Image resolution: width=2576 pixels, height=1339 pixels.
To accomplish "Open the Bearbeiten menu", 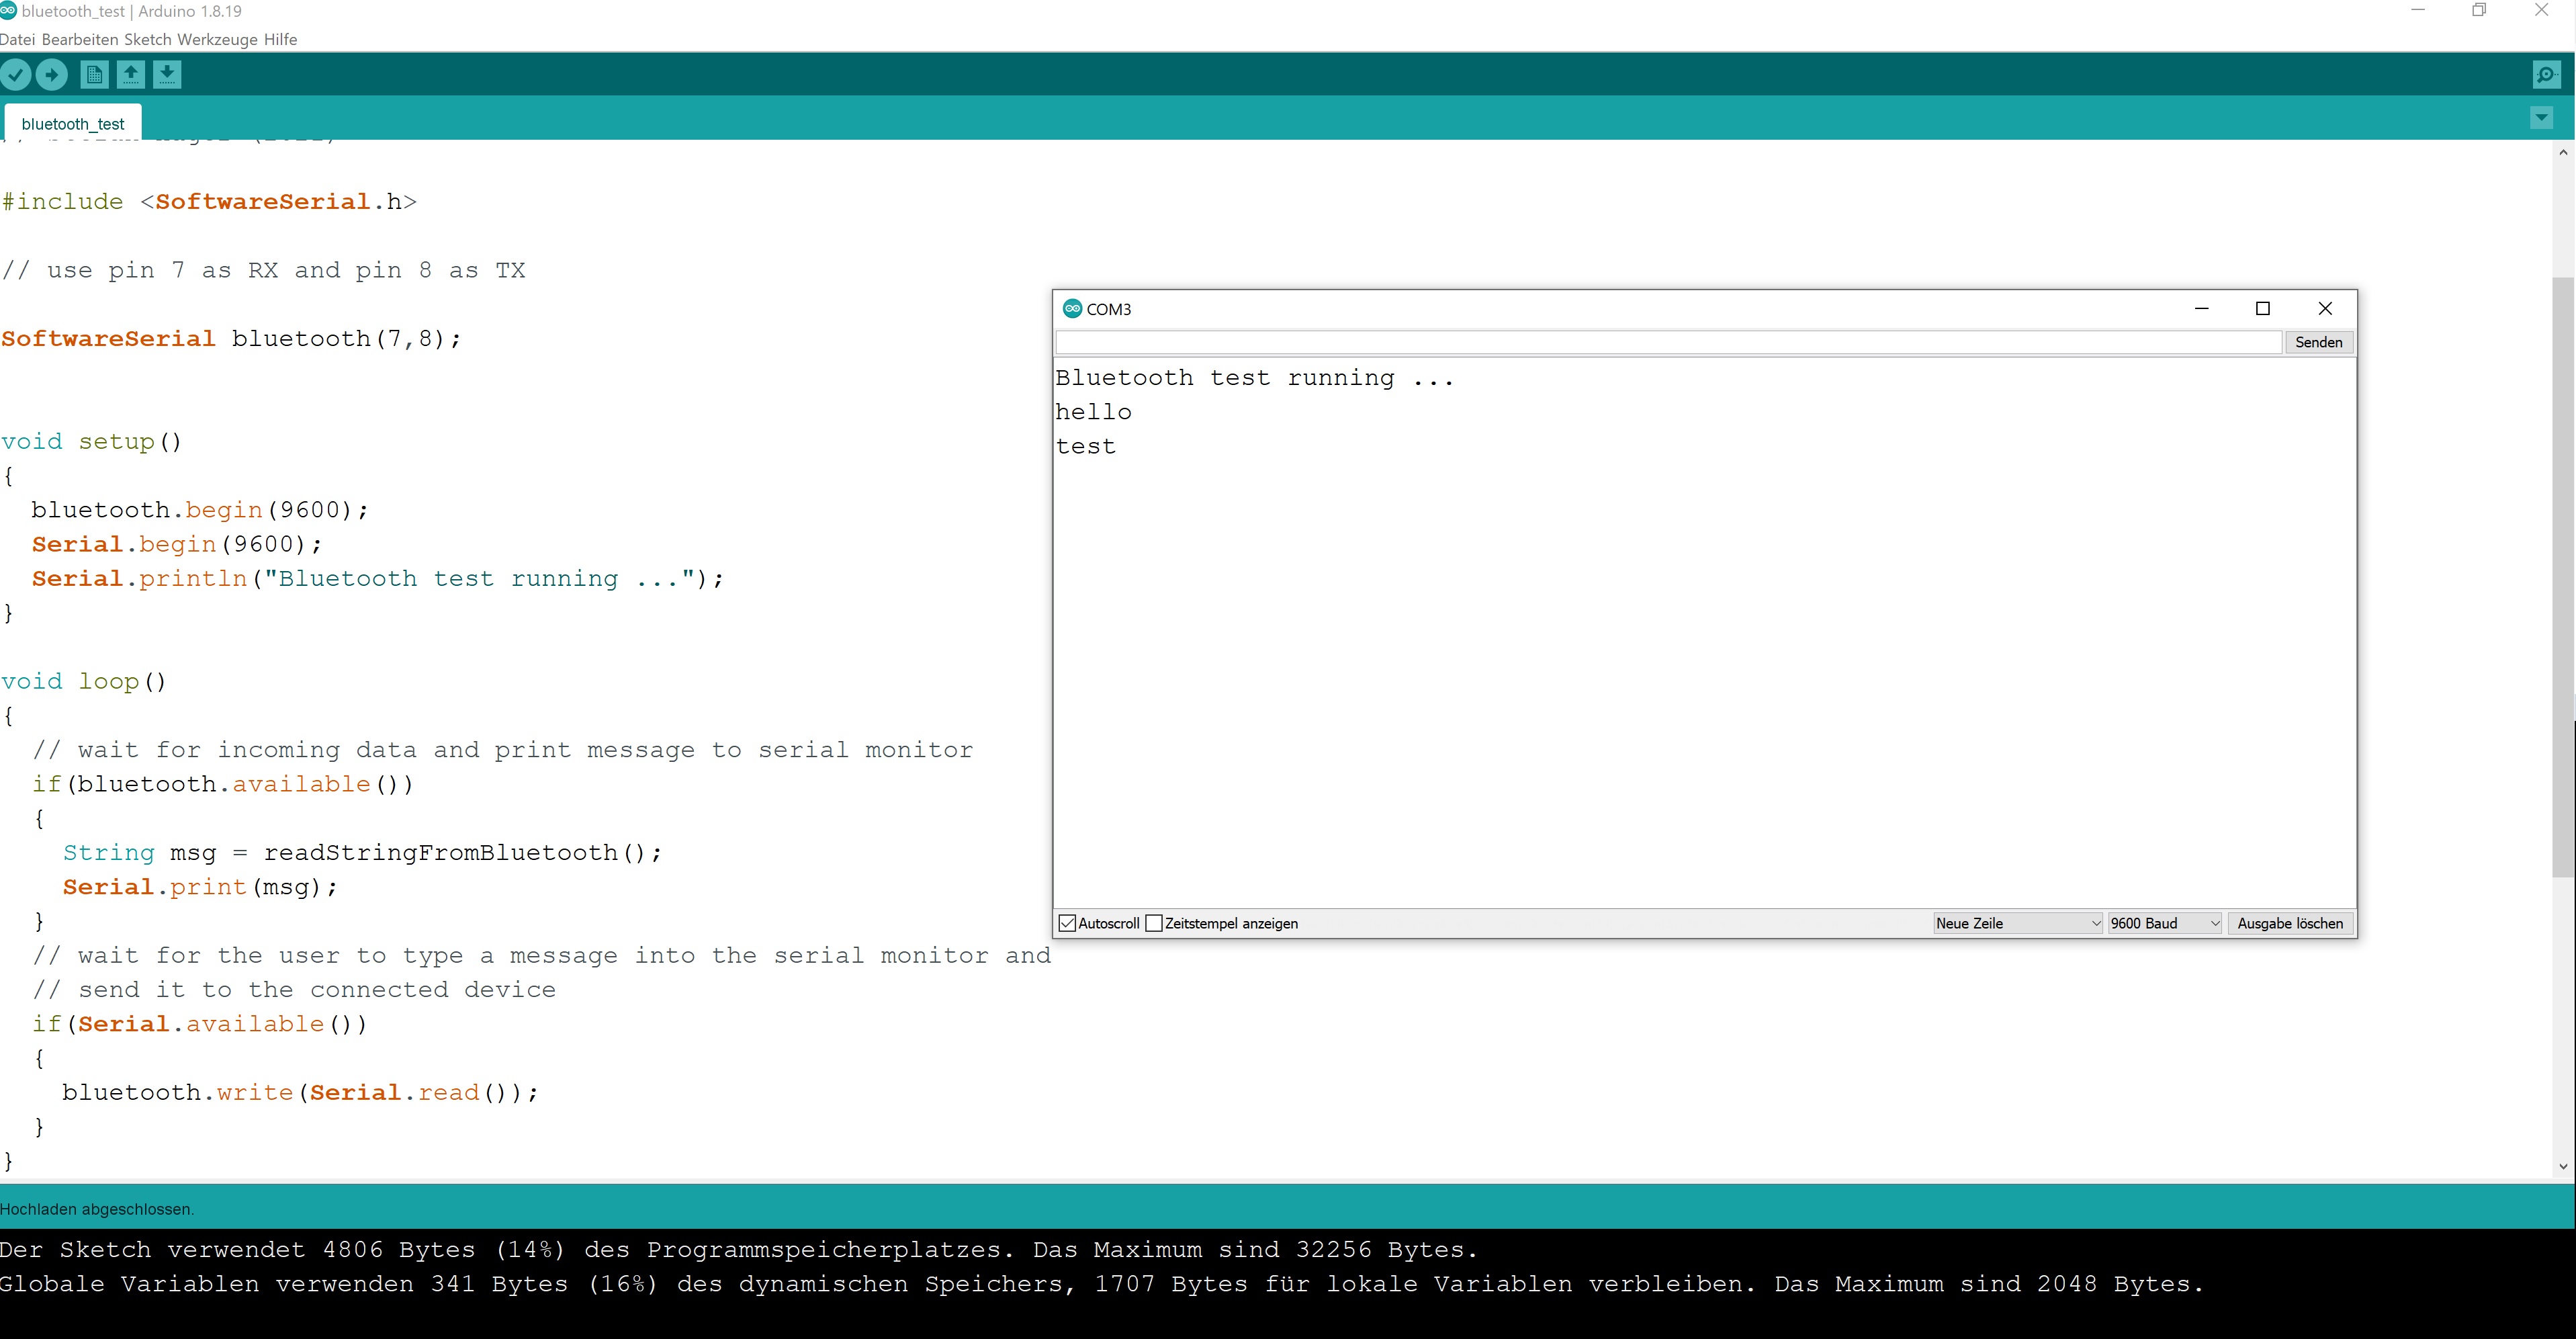I will 80,39.
